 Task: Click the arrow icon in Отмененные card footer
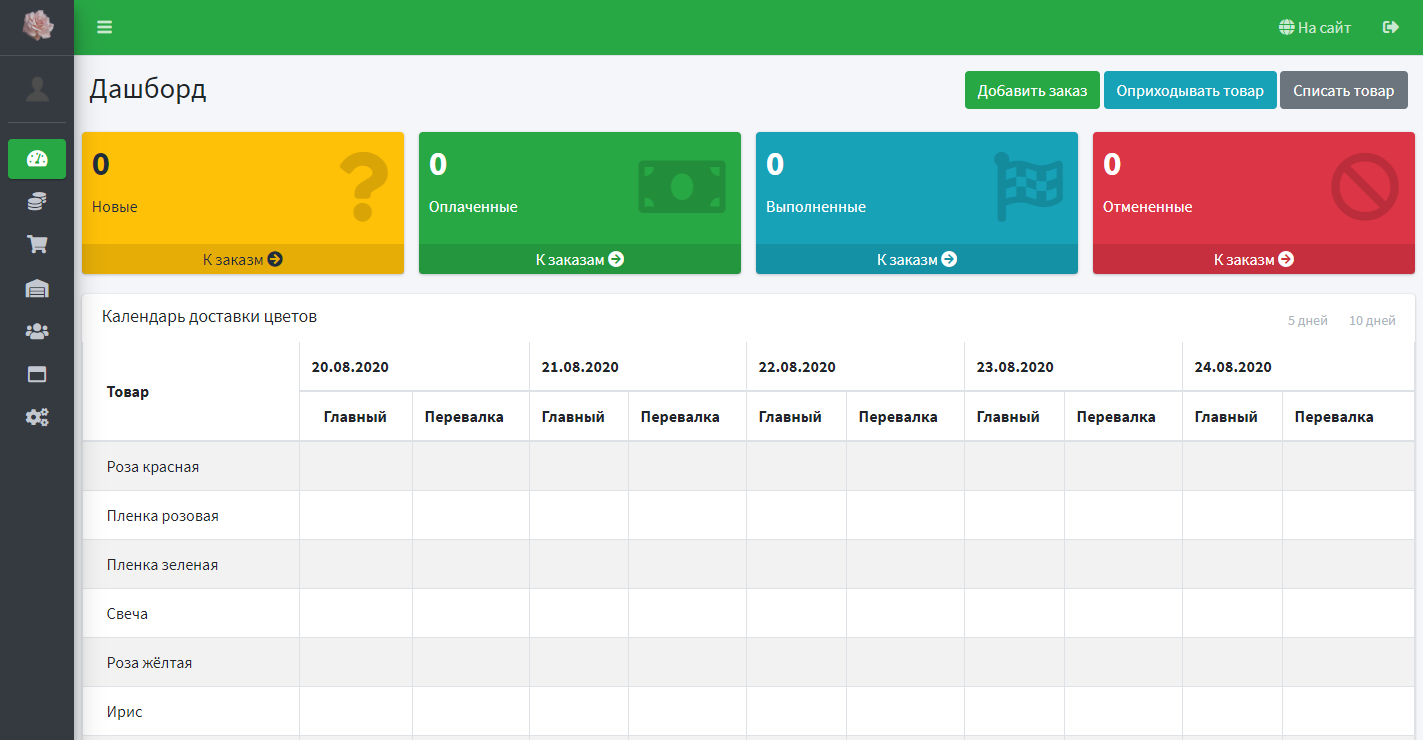point(1286,259)
